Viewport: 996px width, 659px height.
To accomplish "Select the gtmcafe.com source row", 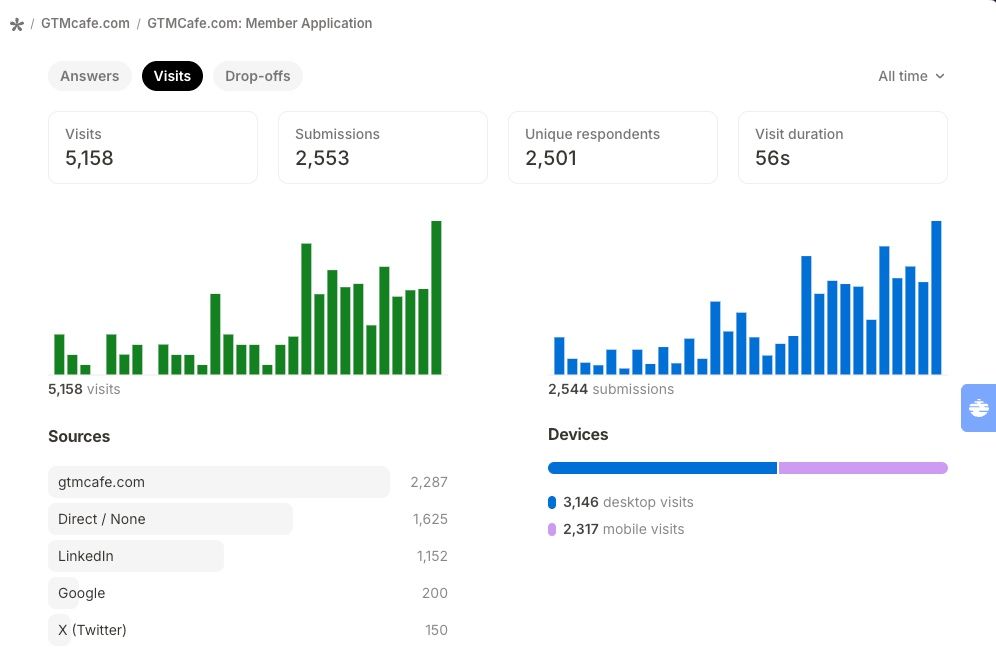I will [248, 482].
